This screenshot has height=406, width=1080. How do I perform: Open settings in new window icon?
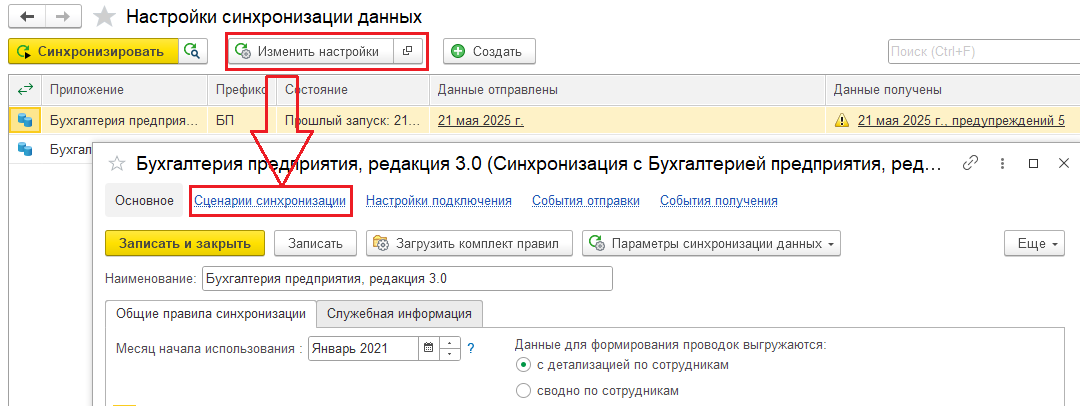coord(408,52)
